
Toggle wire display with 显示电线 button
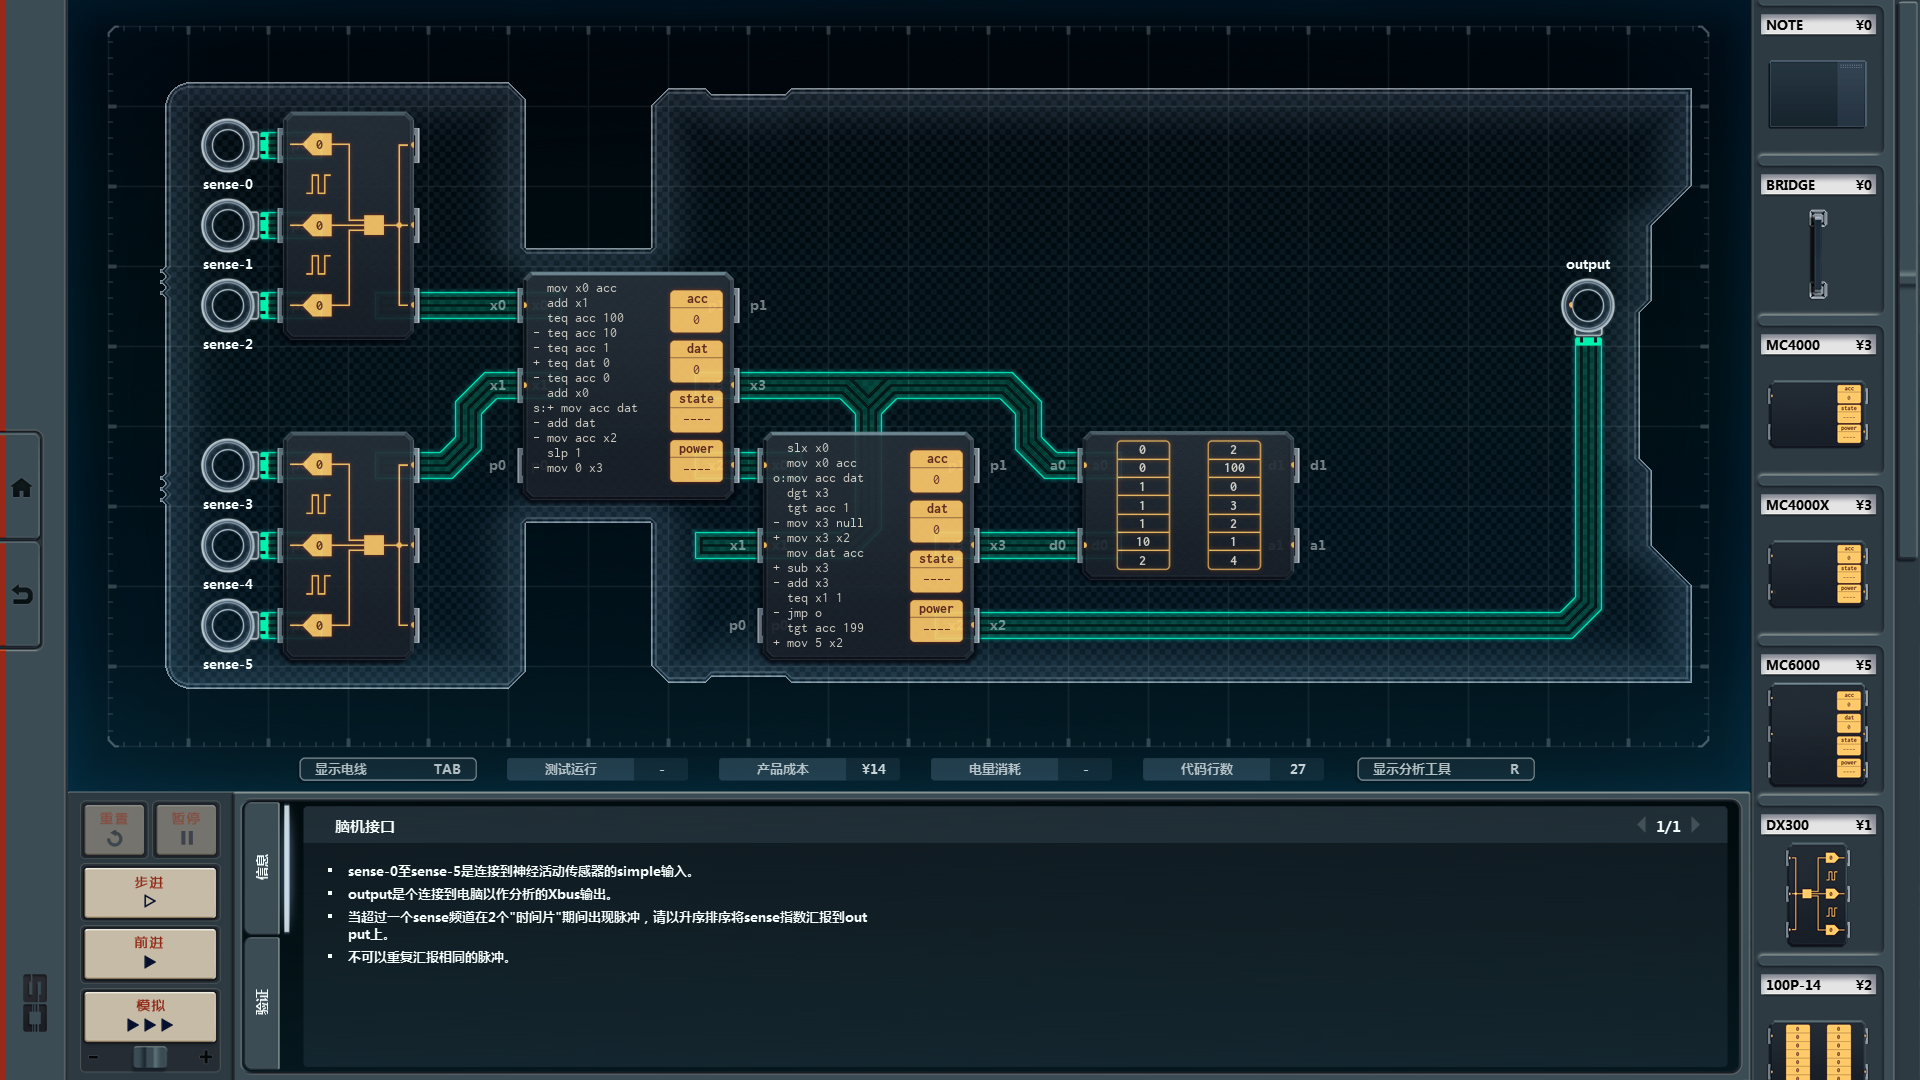tap(387, 769)
